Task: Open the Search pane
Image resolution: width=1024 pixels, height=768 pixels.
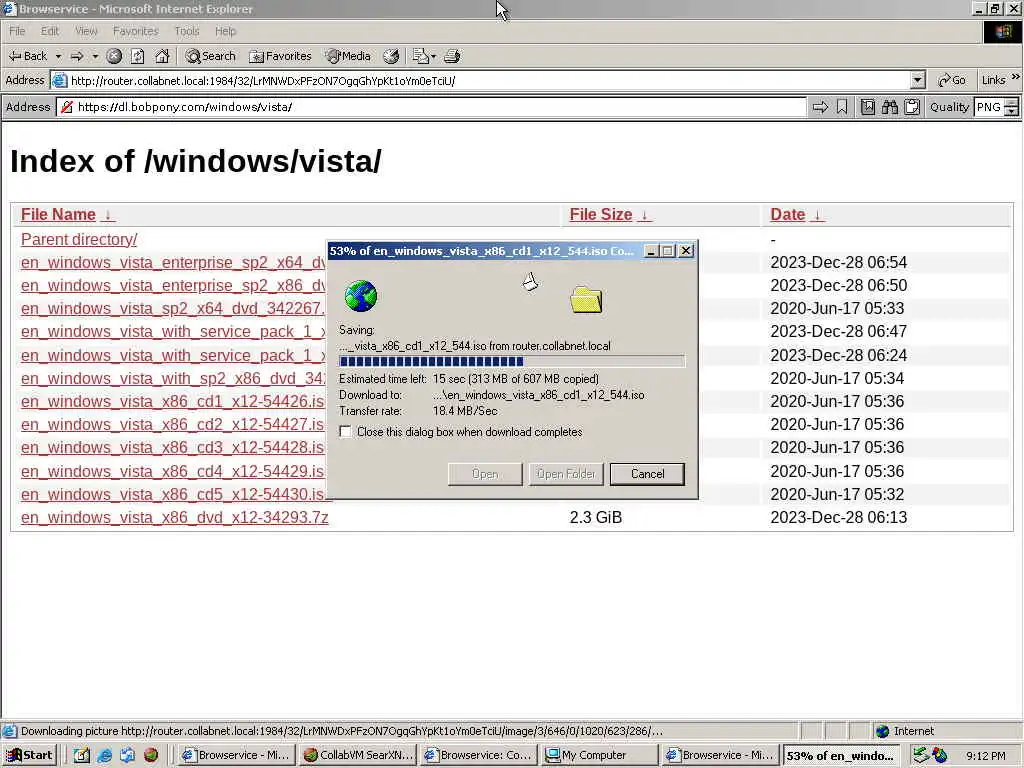Action: click(210, 56)
